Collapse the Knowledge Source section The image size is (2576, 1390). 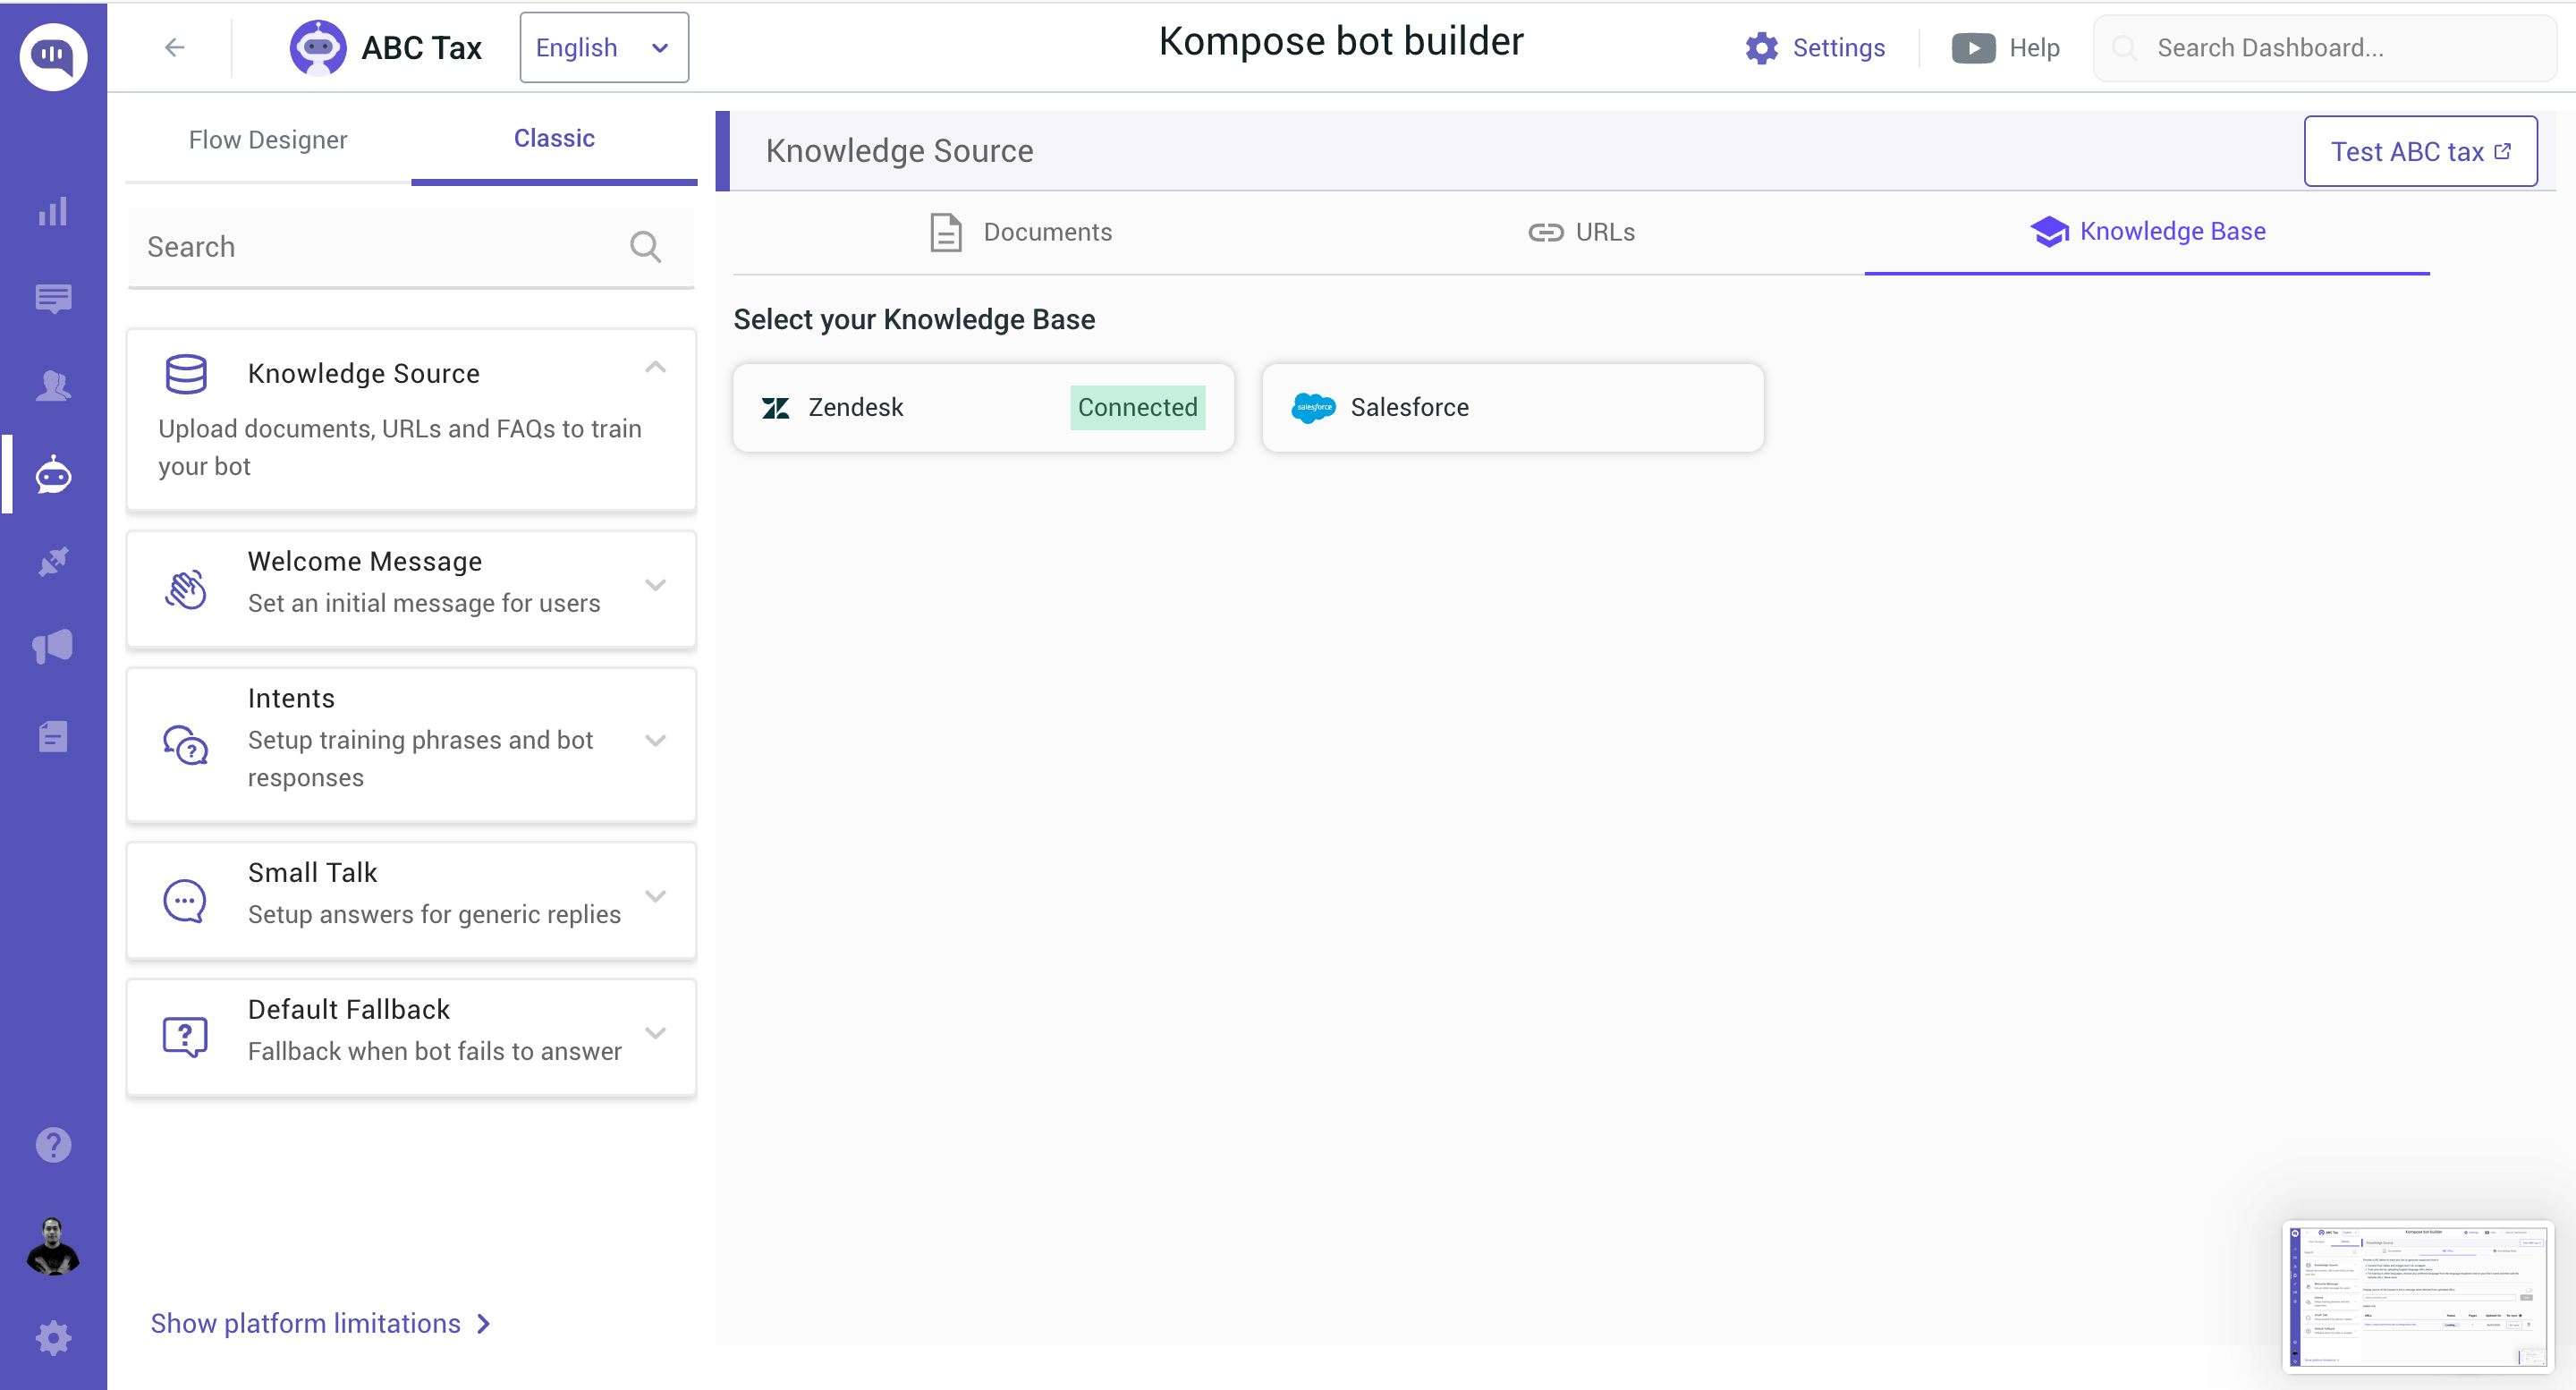coord(655,367)
